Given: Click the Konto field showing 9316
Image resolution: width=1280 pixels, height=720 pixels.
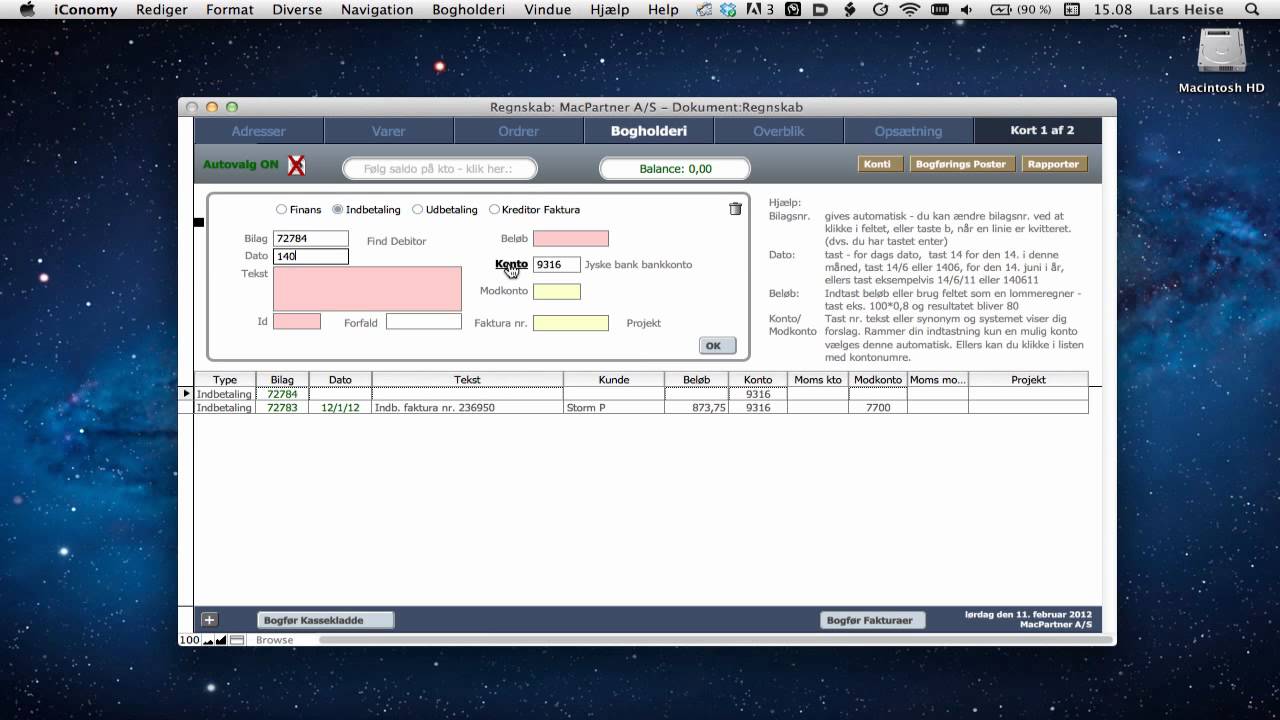Looking at the screenshot, I should tap(556, 265).
